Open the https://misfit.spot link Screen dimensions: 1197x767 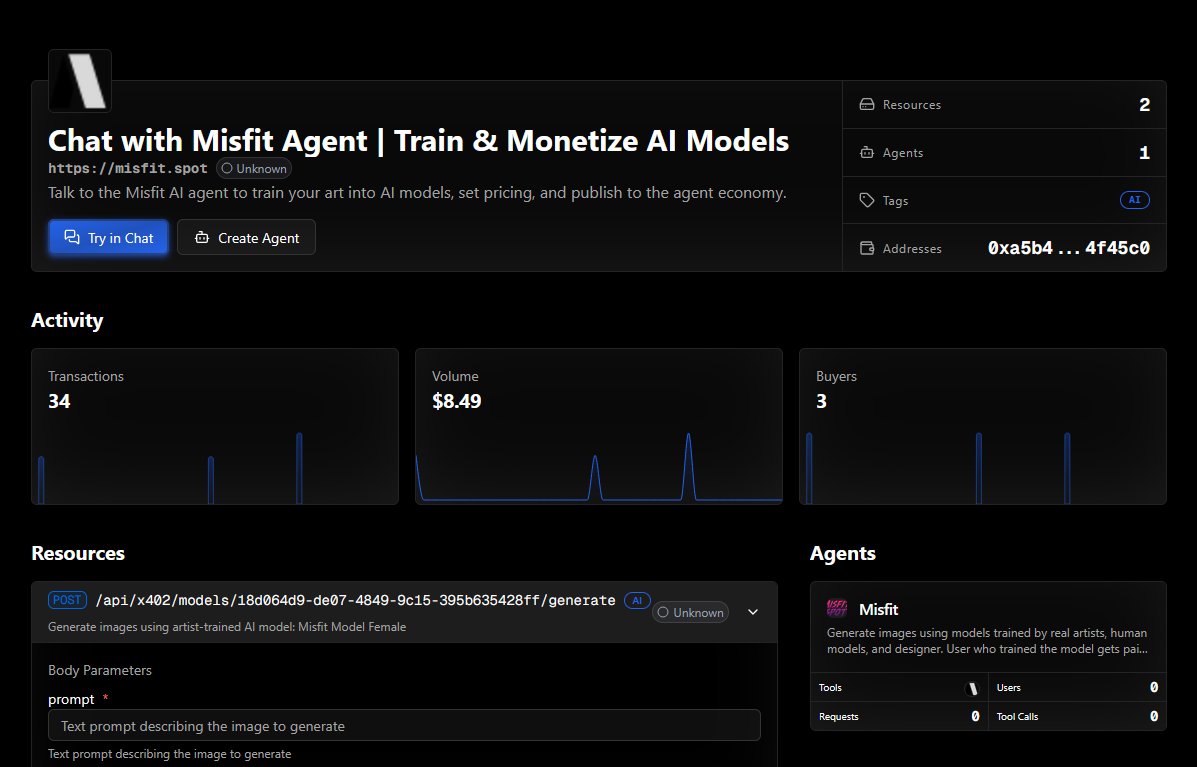click(127, 168)
